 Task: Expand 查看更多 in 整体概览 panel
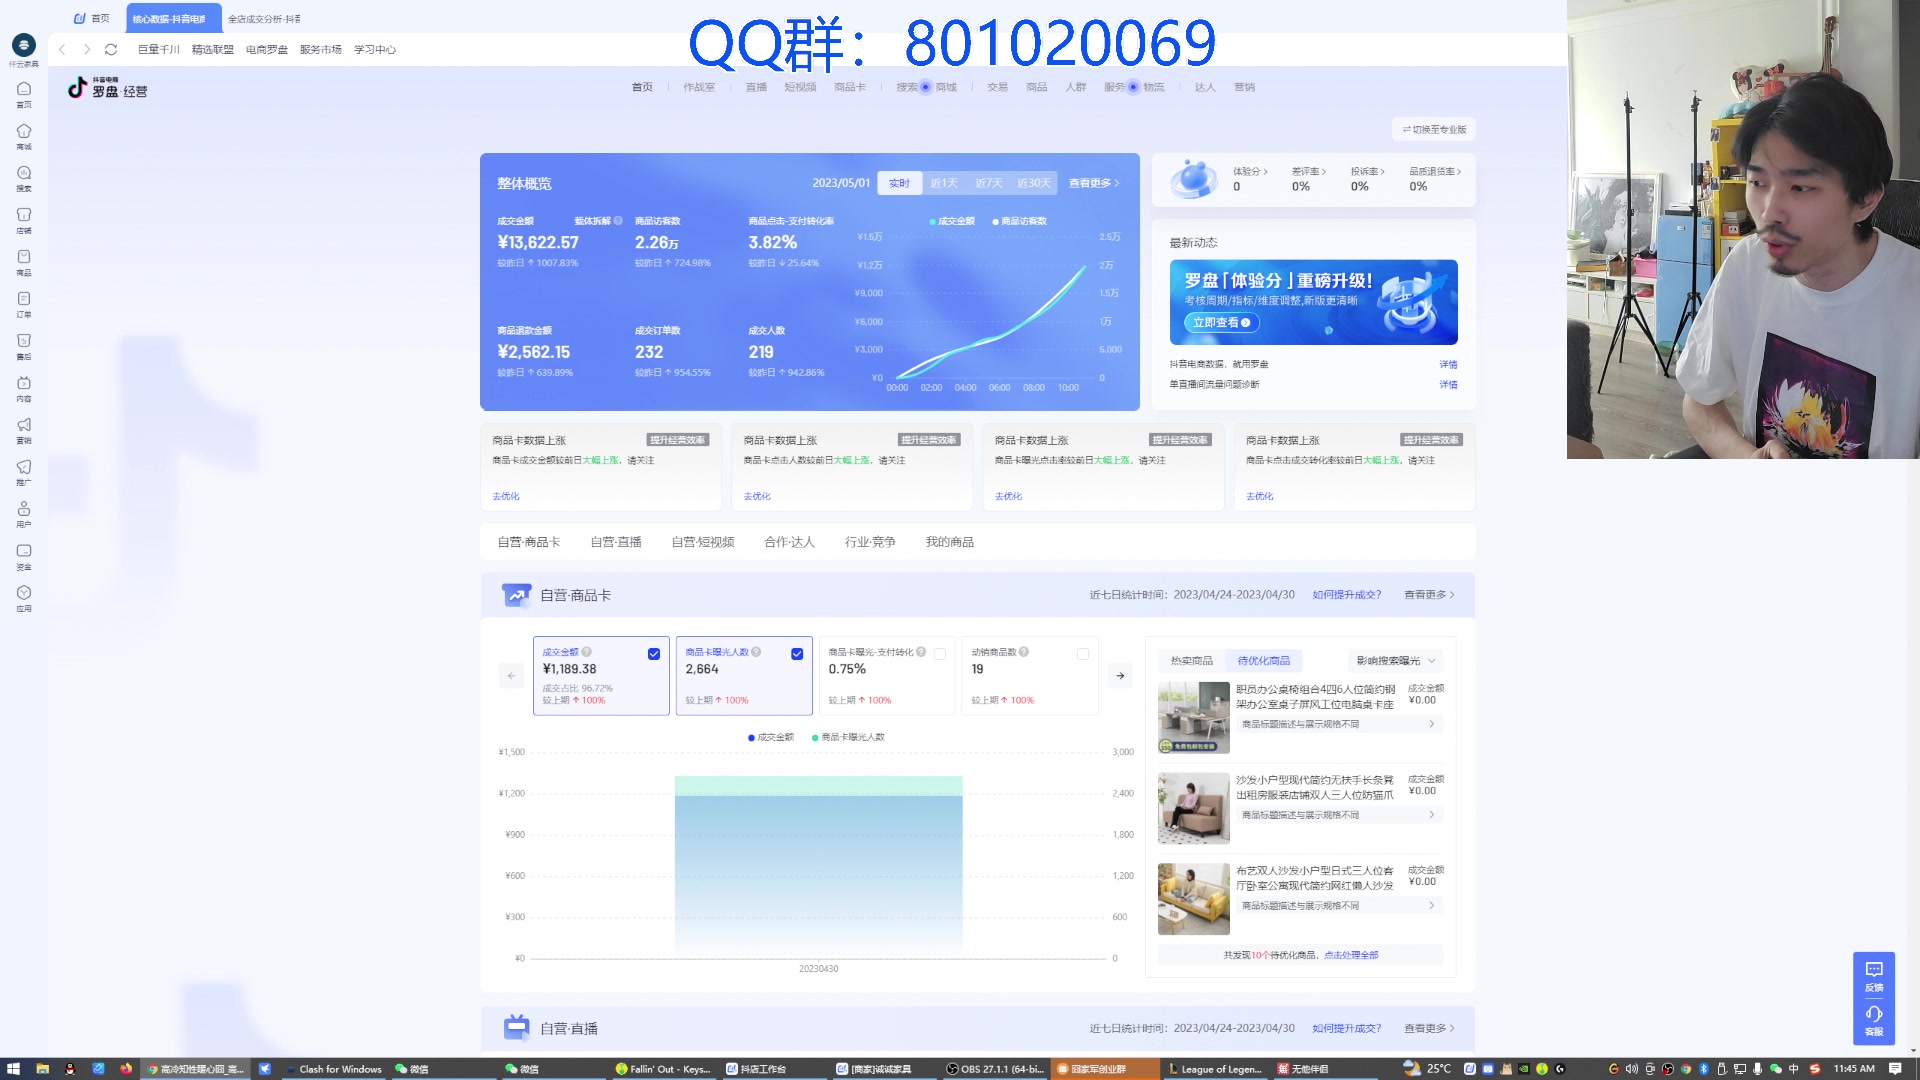click(1094, 183)
